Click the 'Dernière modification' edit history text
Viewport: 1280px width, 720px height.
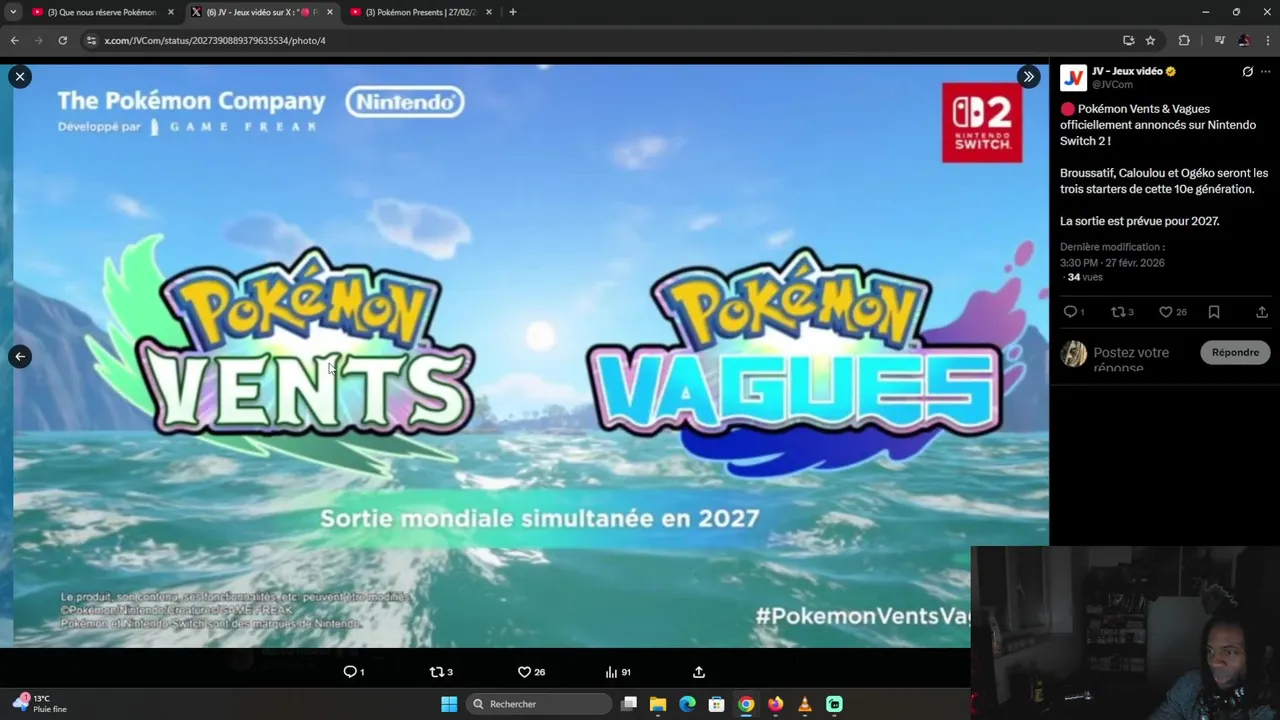tap(1112, 247)
